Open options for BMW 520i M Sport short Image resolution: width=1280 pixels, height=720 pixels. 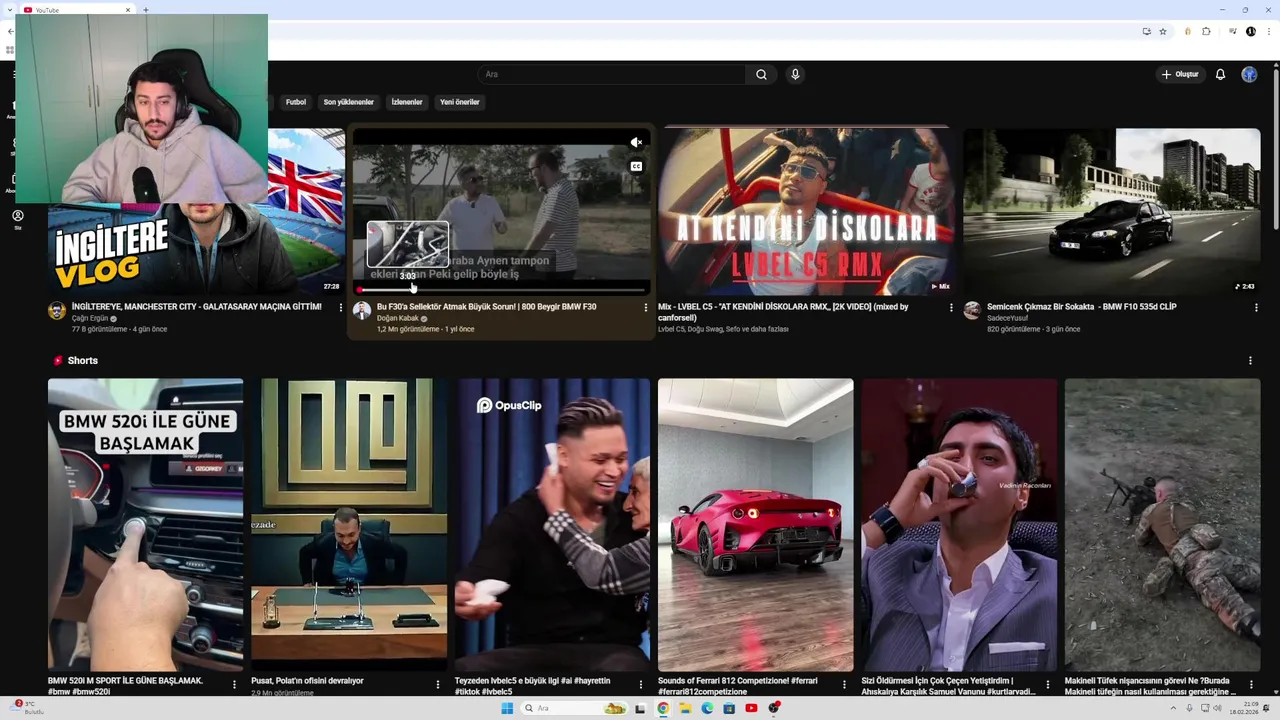coord(234,685)
